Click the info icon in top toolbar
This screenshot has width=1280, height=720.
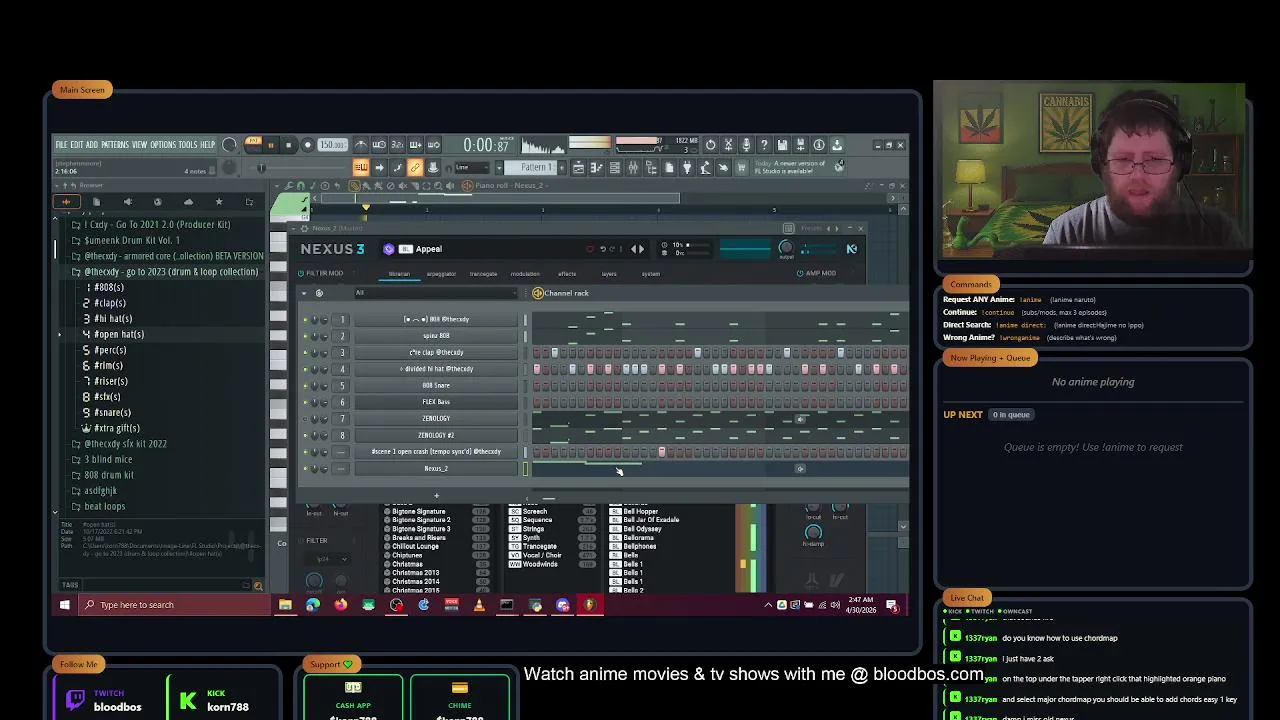pos(819,145)
